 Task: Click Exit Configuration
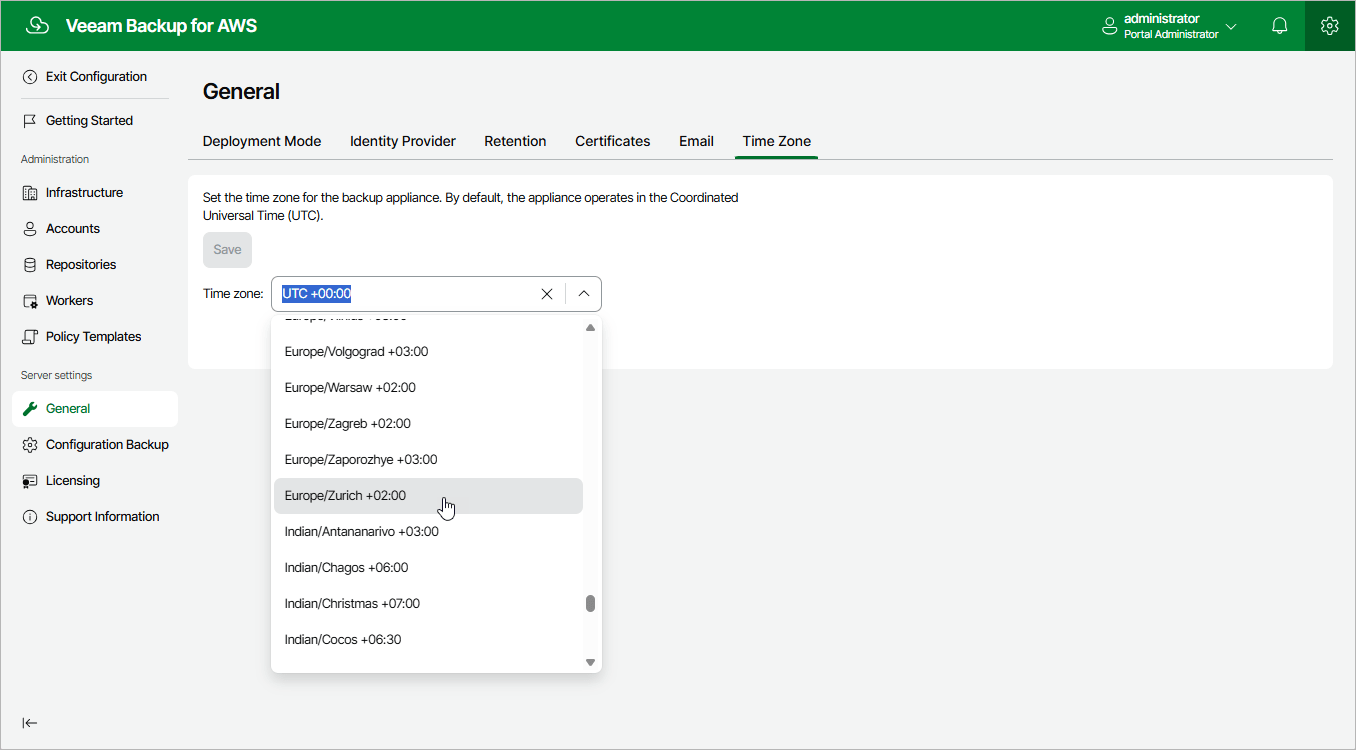[94, 76]
